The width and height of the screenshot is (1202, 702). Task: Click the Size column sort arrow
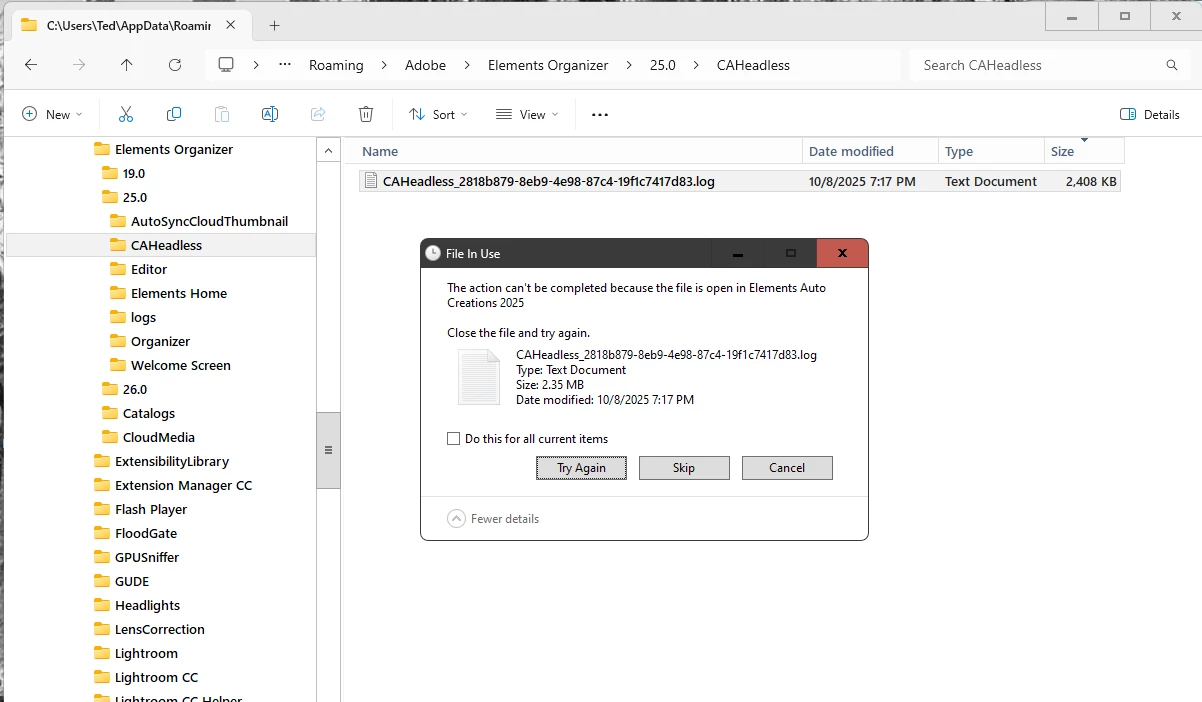tap(1084, 140)
